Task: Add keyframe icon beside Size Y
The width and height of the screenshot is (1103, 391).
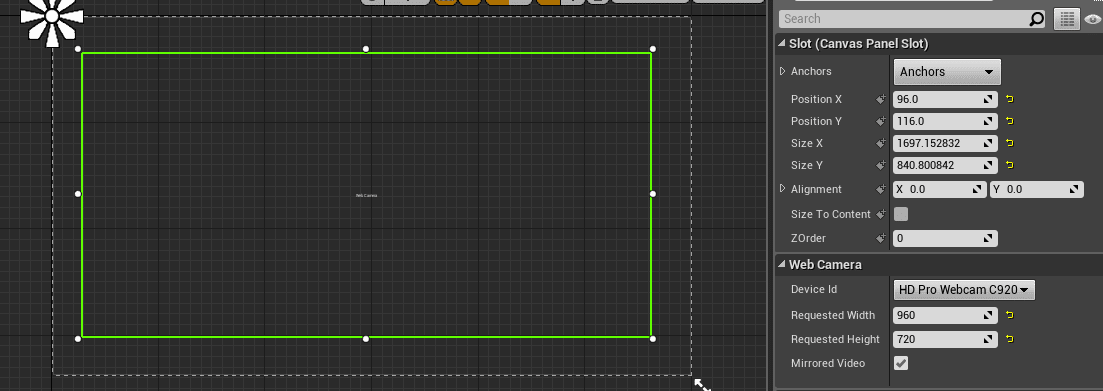Action: (x=881, y=166)
